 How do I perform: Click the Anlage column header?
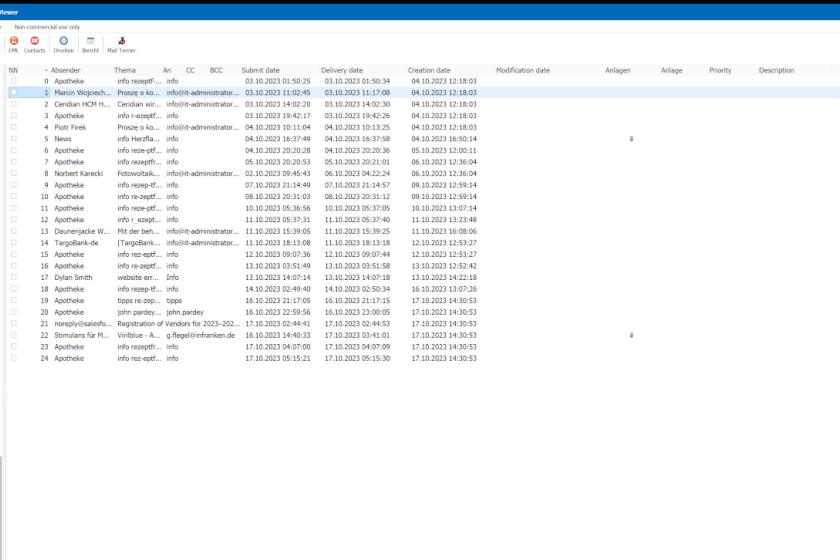pyautogui.click(x=671, y=70)
